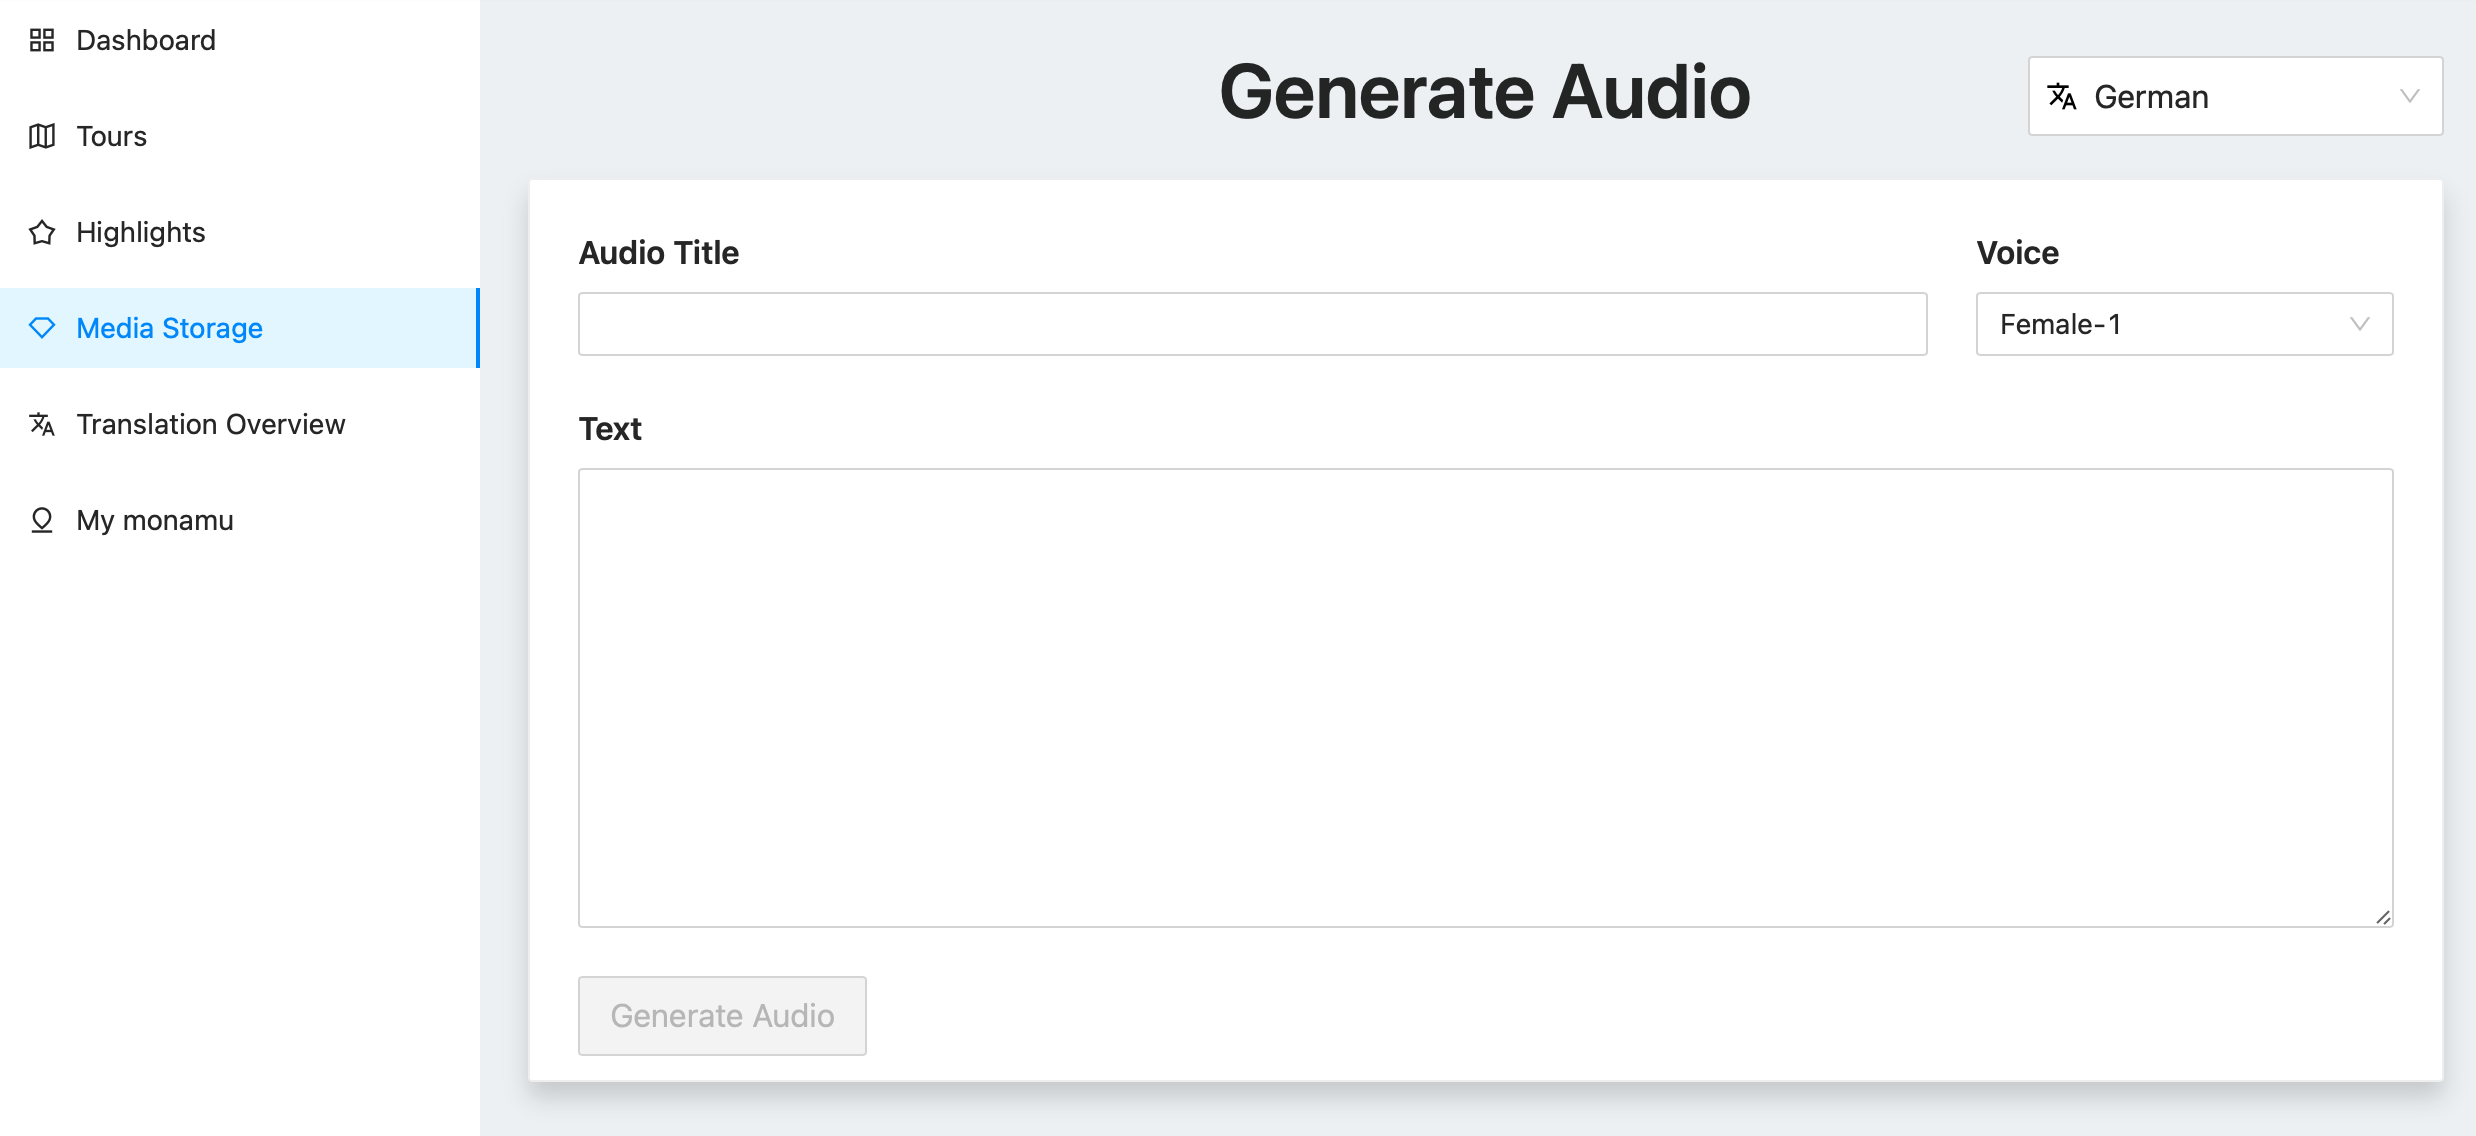The image size is (2476, 1136).
Task: Open Translation Overview in the sidebar
Action: pos(211,424)
